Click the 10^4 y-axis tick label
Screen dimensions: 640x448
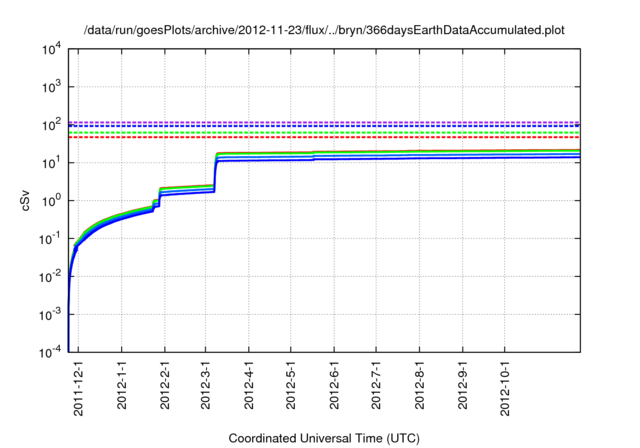point(51,49)
